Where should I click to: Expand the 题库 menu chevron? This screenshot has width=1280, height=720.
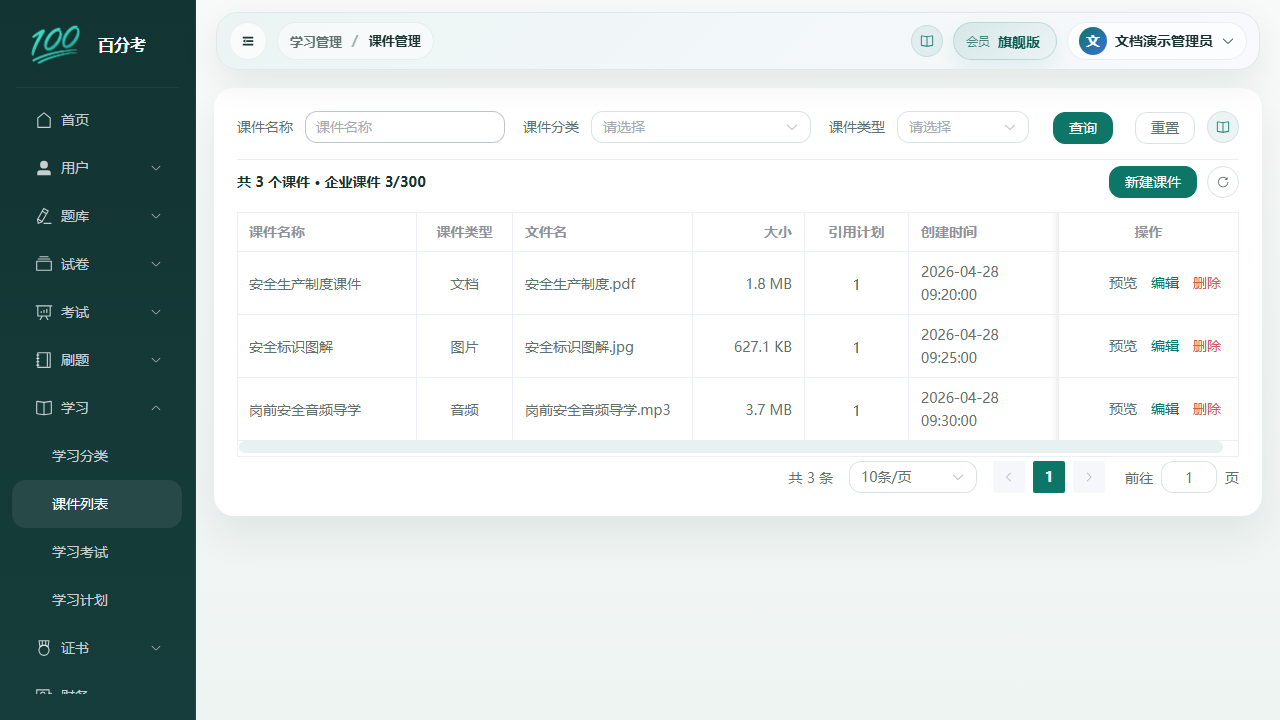(156, 216)
